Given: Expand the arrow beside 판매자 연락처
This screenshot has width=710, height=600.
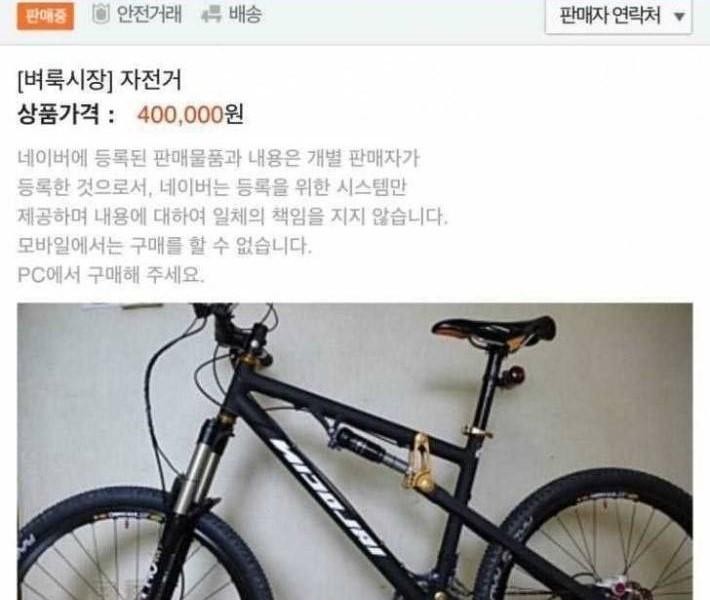Looking at the screenshot, I should click(679, 17).
